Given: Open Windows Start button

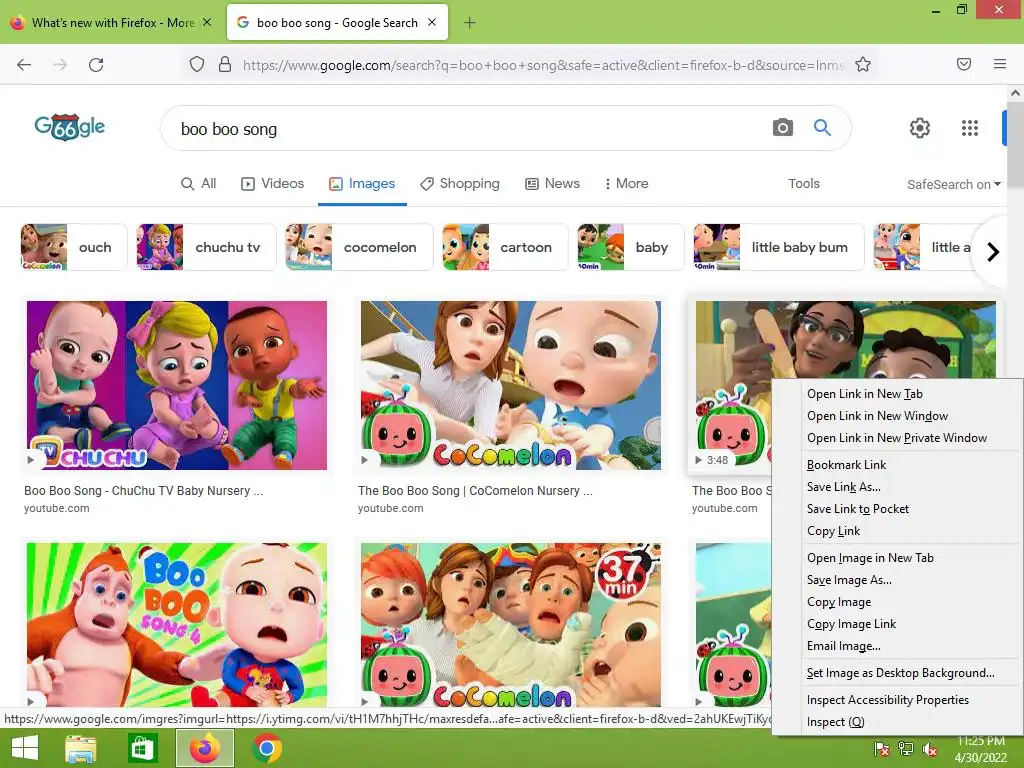Looking at the screenshot, I should click(x=25, y=748).
